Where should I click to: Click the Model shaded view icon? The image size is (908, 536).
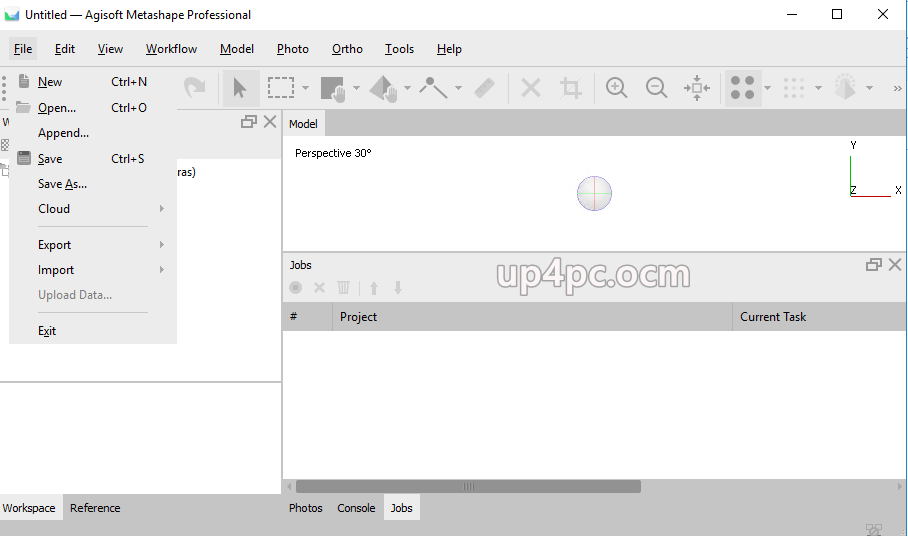(x=845, y=87)
